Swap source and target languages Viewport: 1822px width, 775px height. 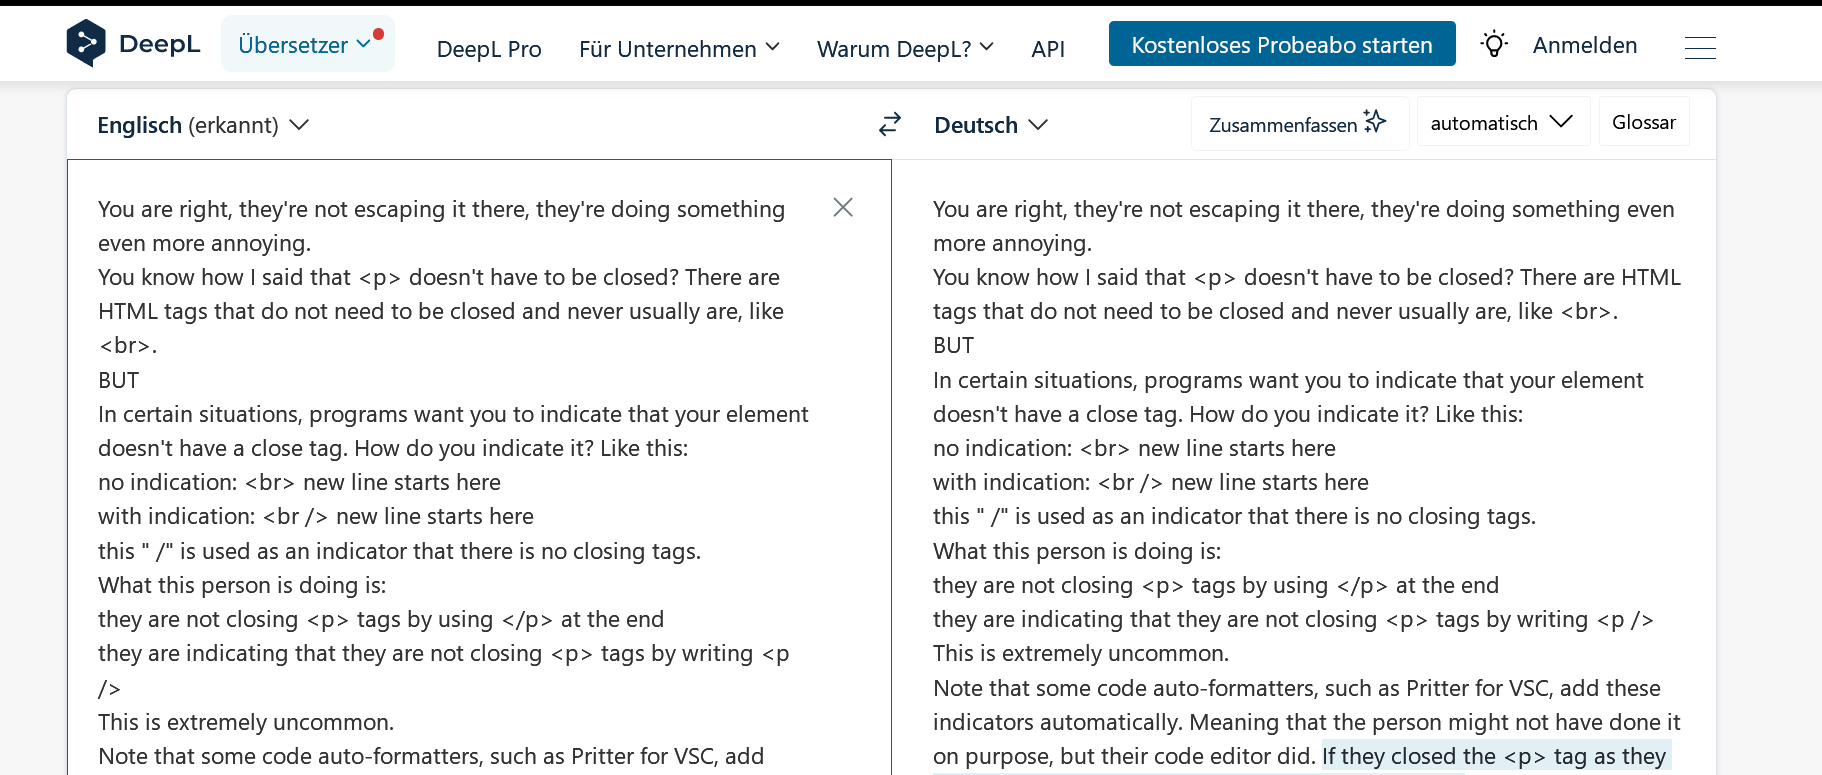(890, 124)
